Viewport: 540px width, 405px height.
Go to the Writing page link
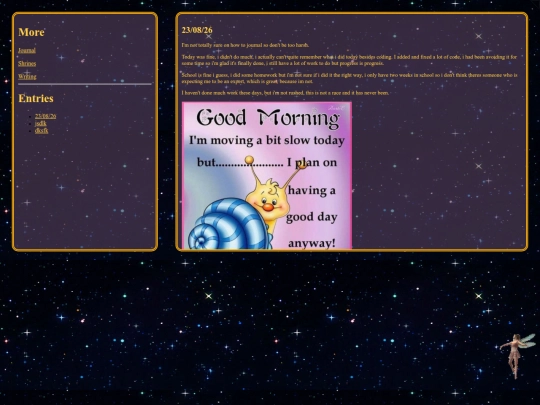point(27,76)
